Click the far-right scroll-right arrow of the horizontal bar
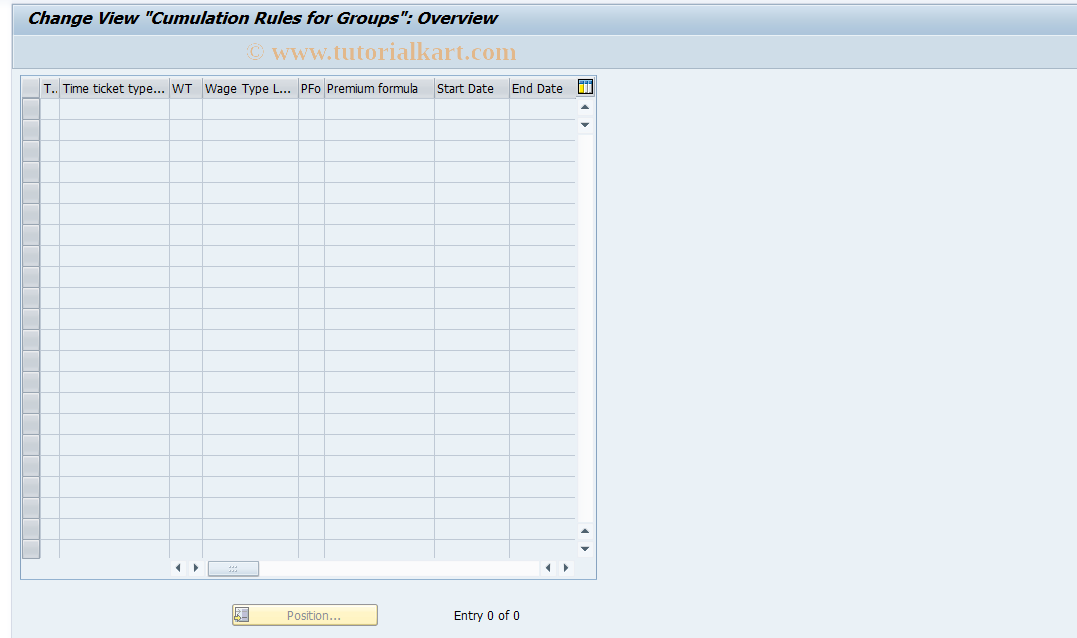This screenshot has height=638, width=1077. pos(566,568)
